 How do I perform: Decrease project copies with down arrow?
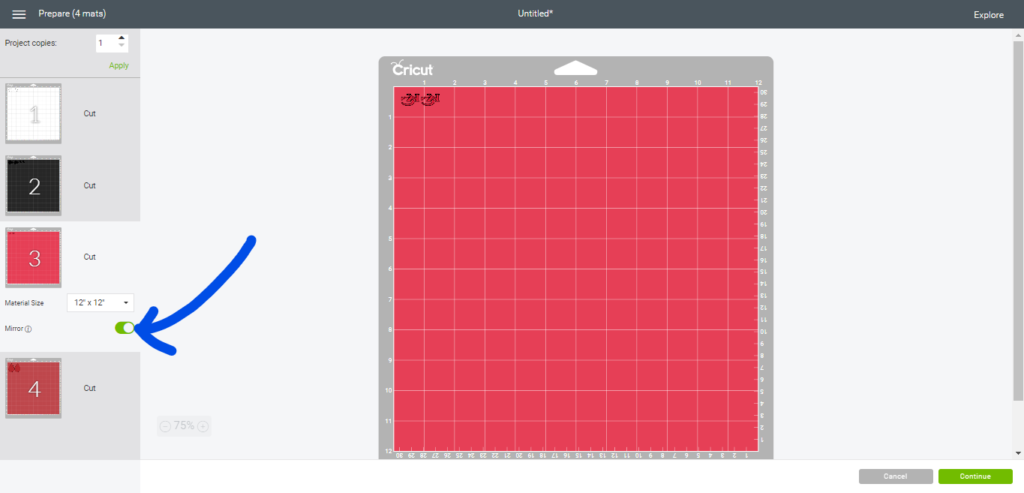click(x=122, y=47)
